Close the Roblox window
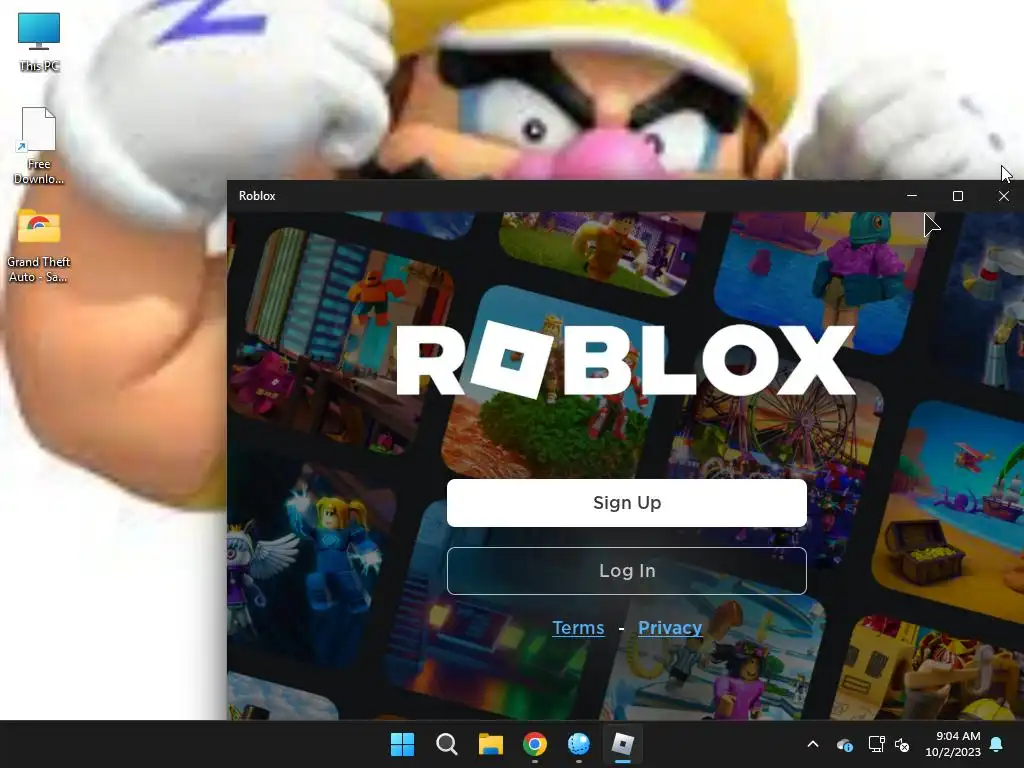 1003,196
